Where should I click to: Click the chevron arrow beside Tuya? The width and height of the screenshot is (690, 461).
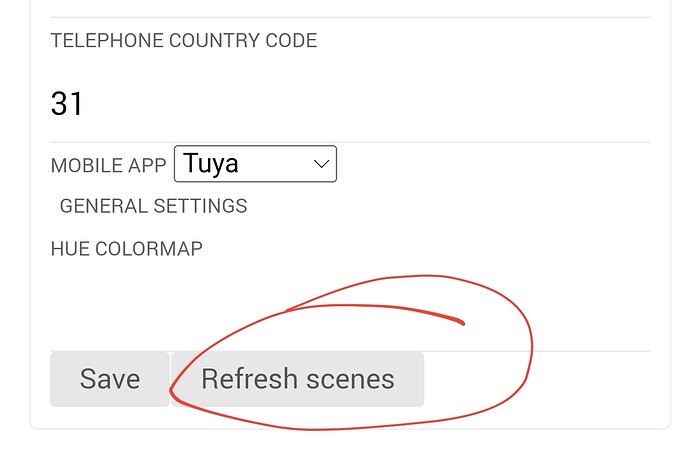(x=321, y=164)
